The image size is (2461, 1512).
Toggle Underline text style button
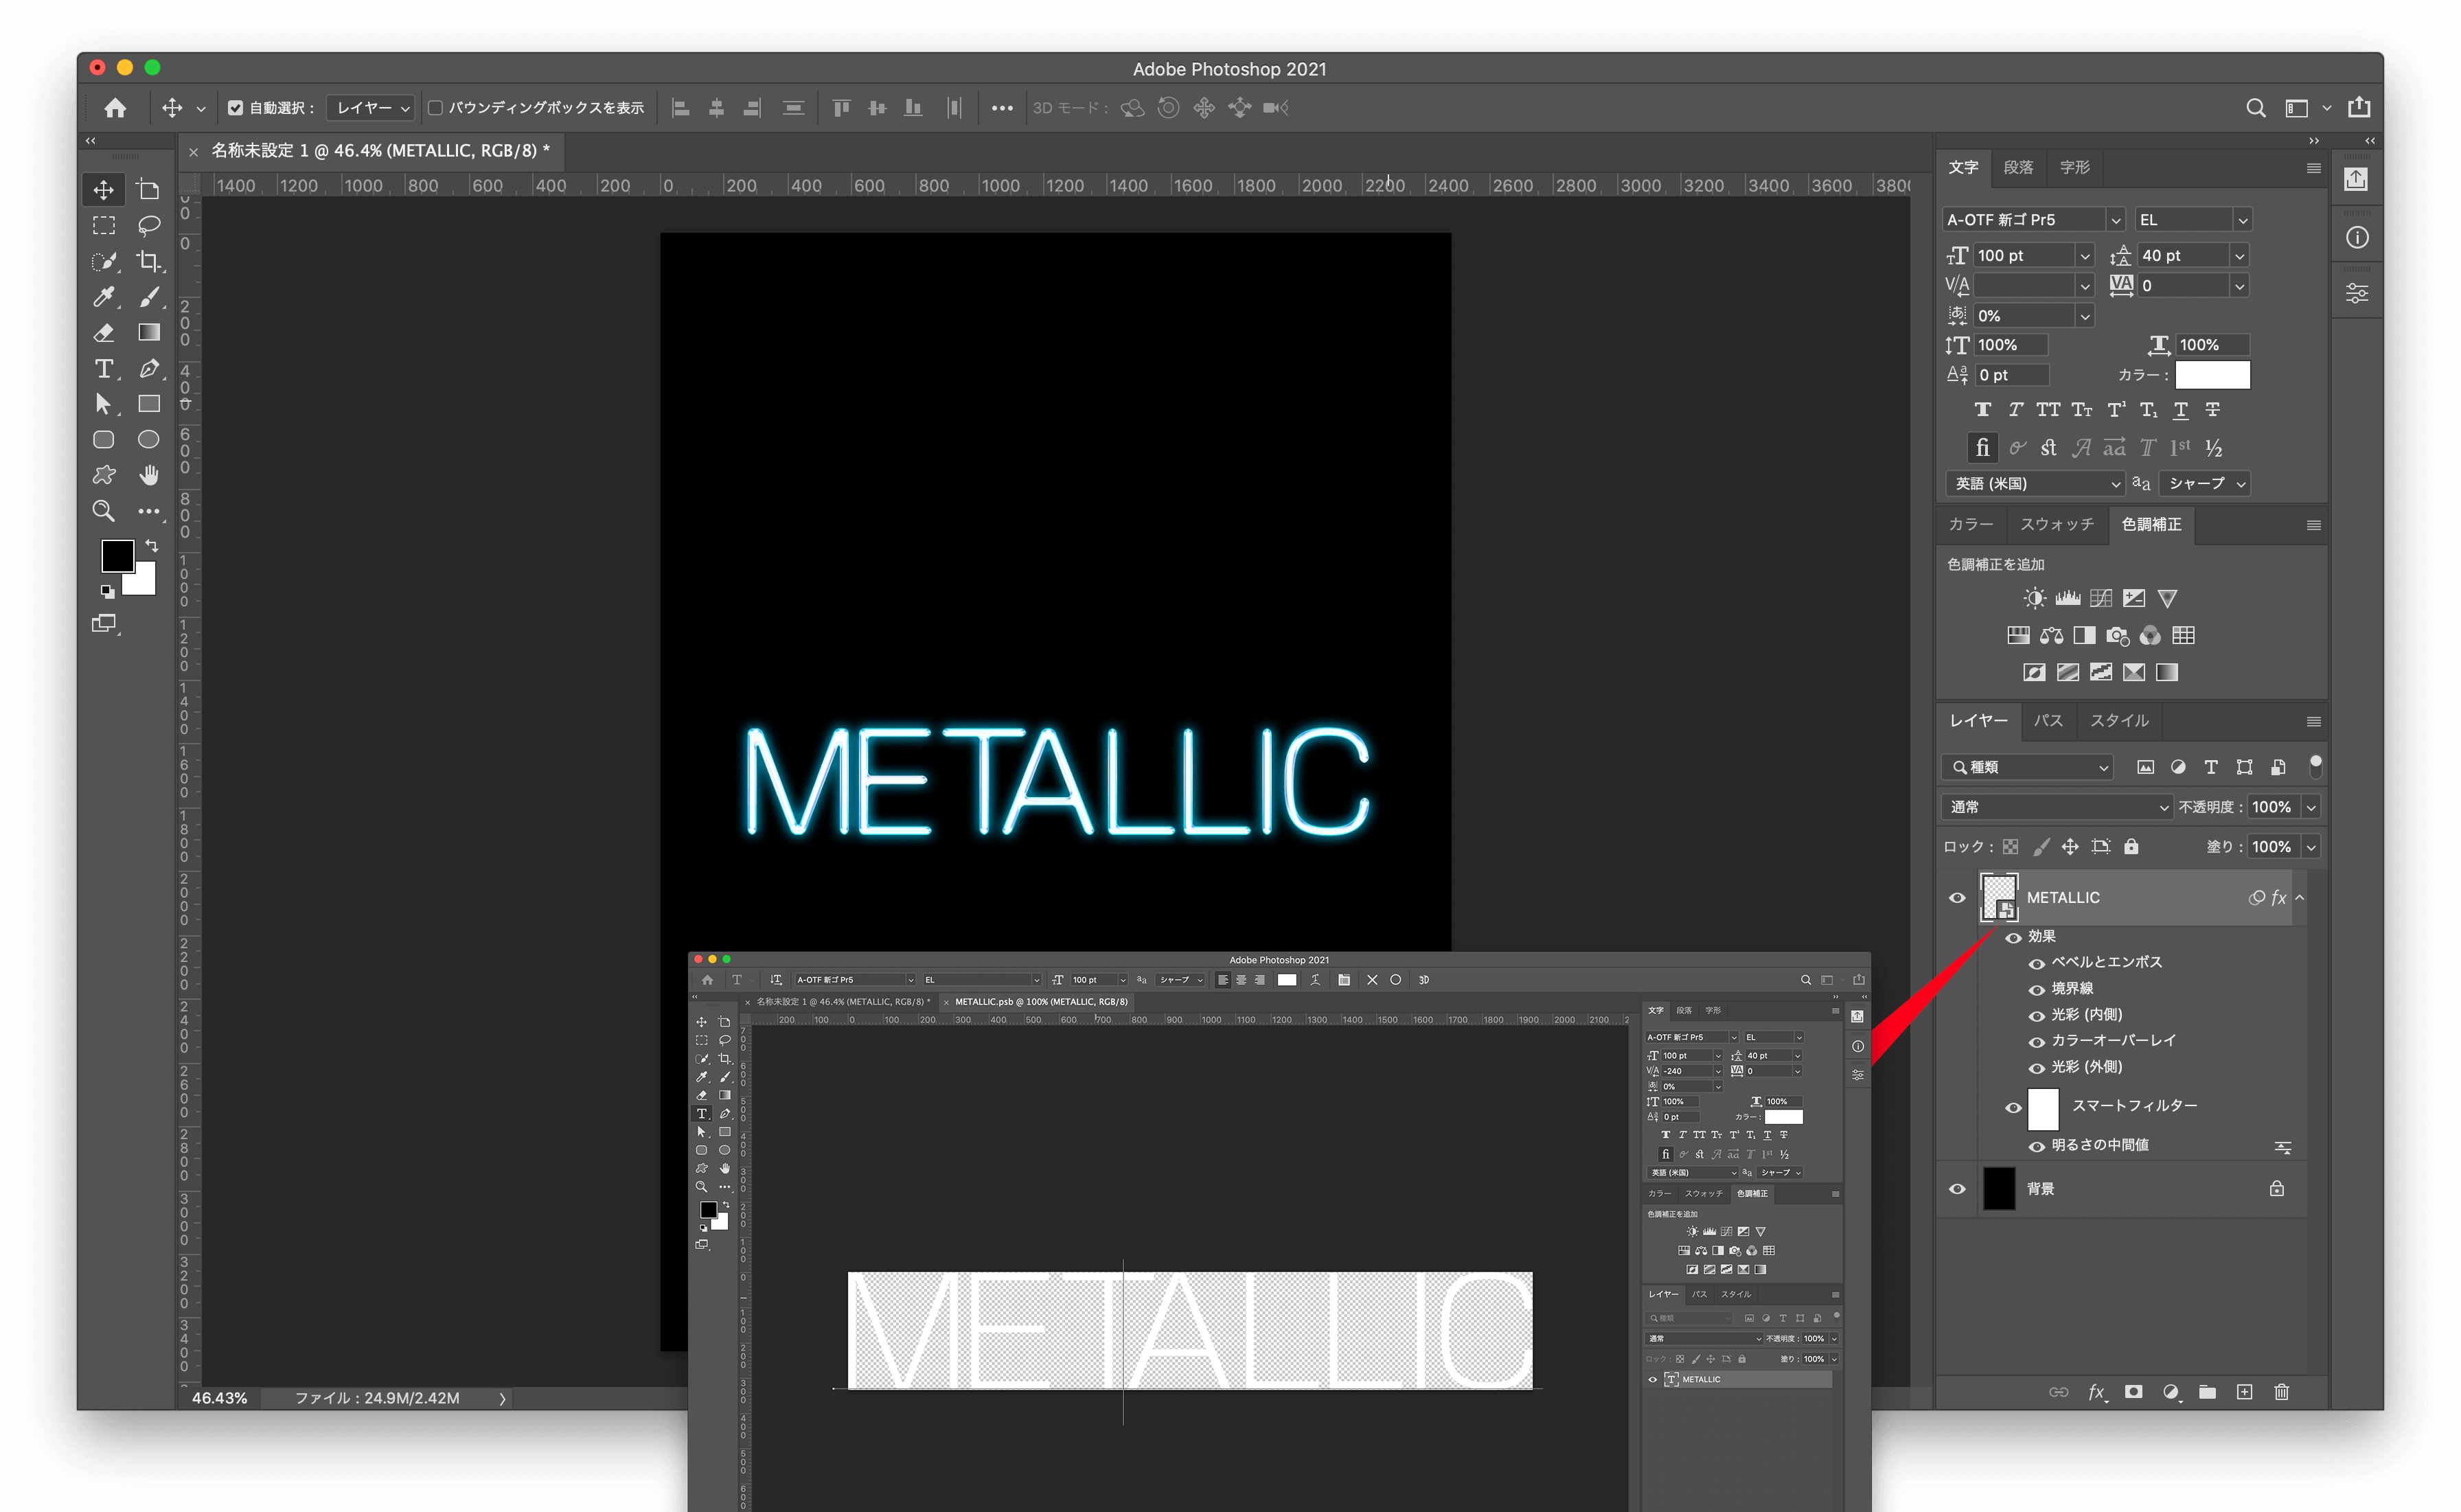pyautogui.click(x=2181, y=410)
